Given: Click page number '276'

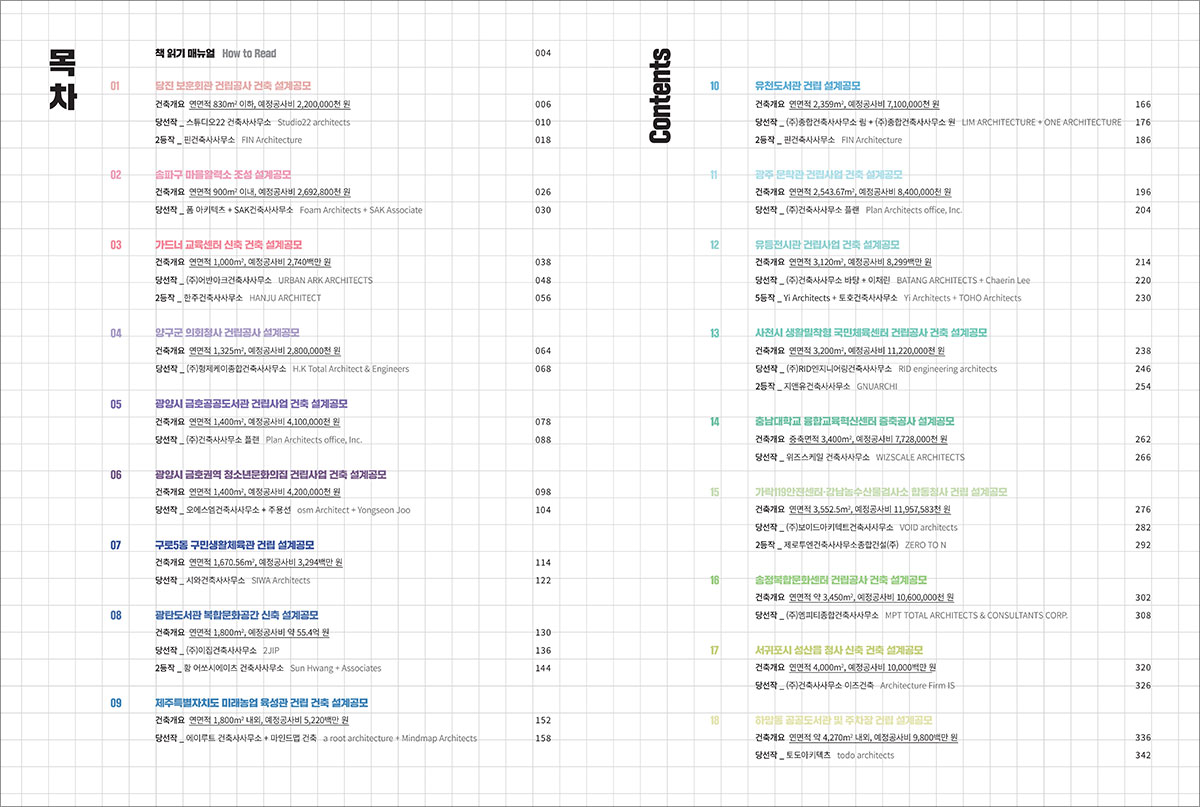Looking at the screenshot, I should (x=1143, y=510).
